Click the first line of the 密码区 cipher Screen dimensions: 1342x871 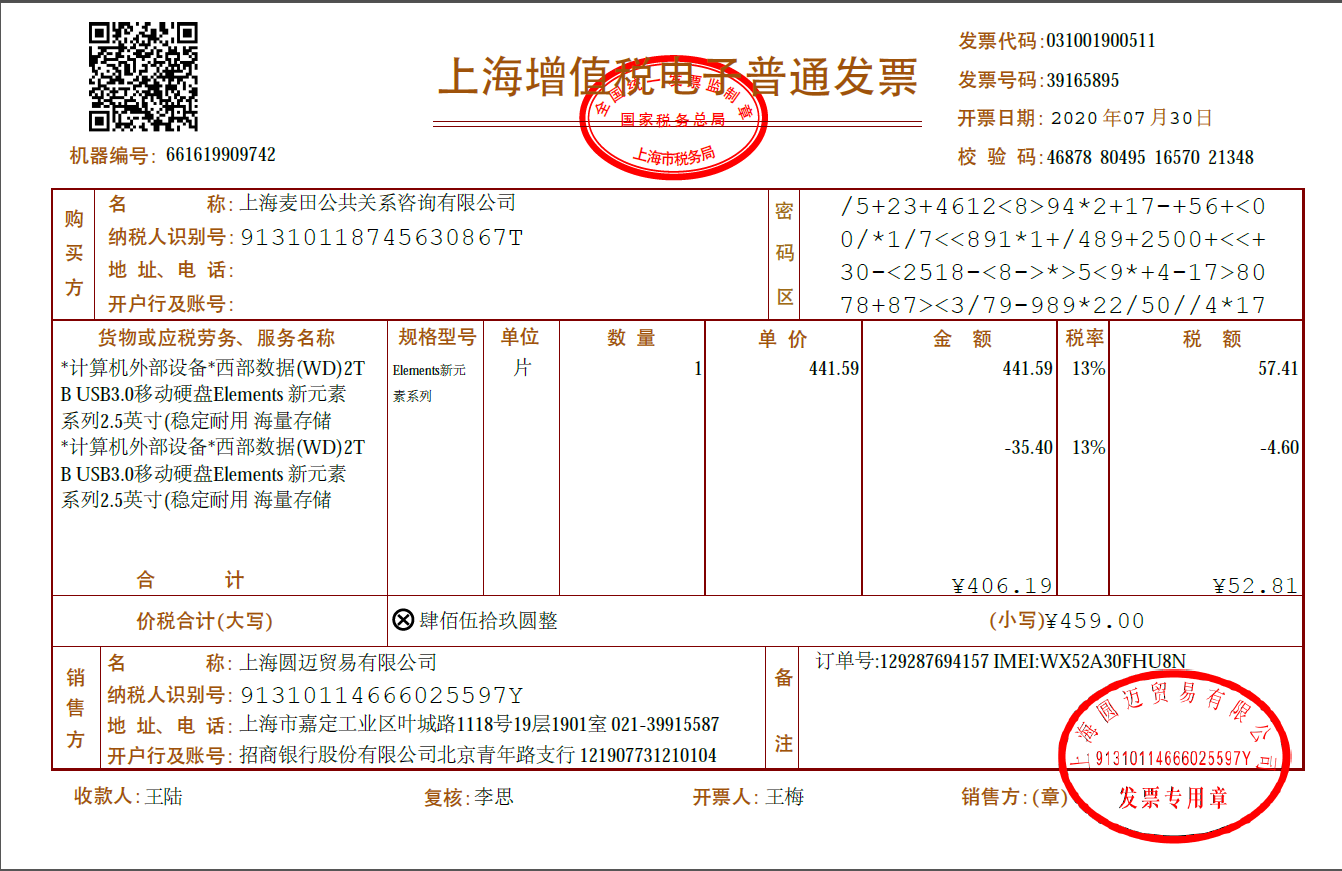tap(1053, 207)
